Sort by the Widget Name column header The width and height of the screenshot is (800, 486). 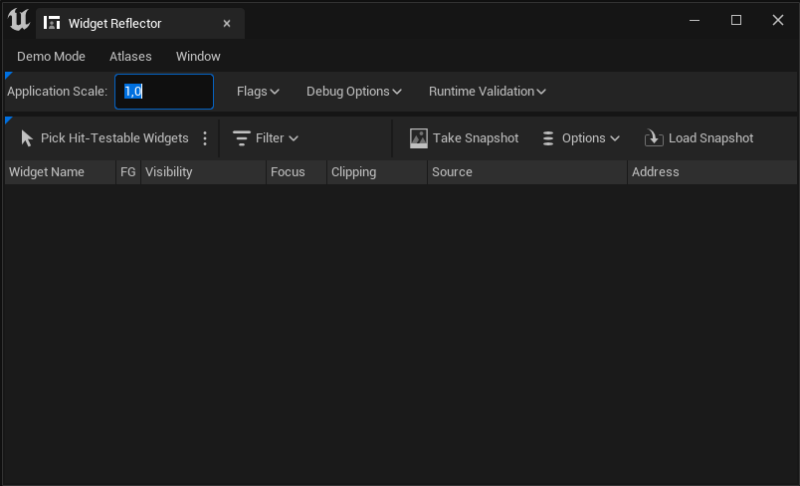point(47,172)
